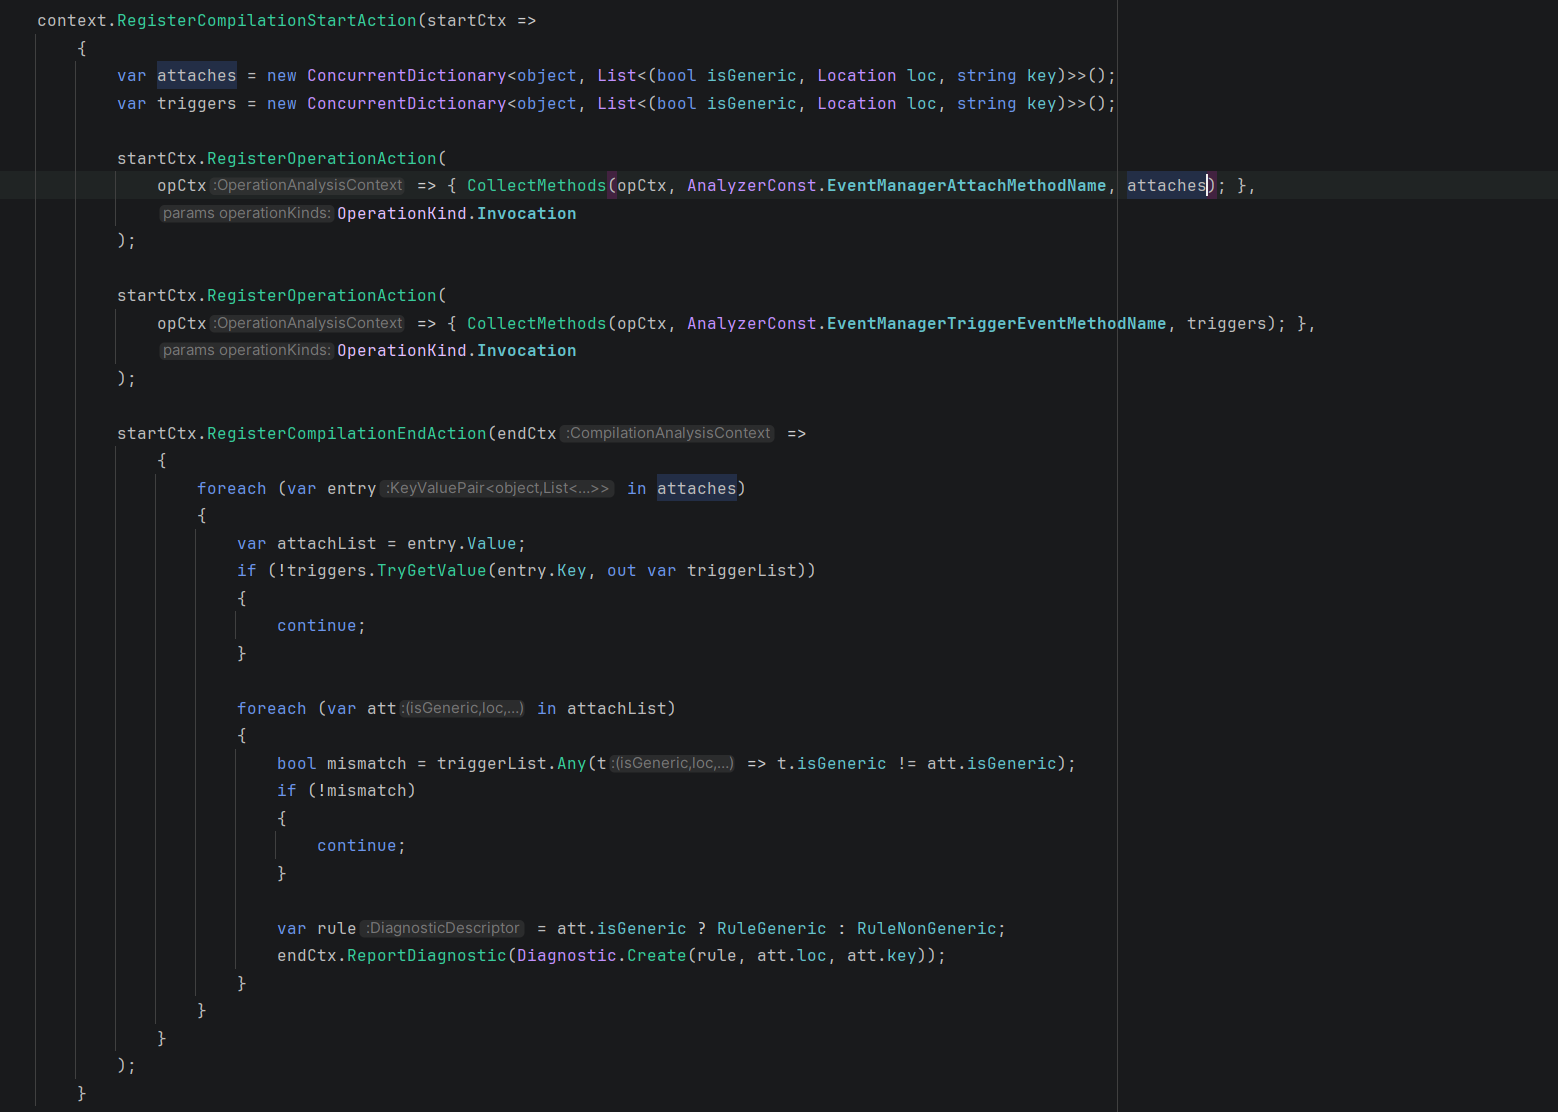Click the Any method on triggerList
Image resolution: width=1558 pixels, height=1112 pixels.
[x=572, y=763]
